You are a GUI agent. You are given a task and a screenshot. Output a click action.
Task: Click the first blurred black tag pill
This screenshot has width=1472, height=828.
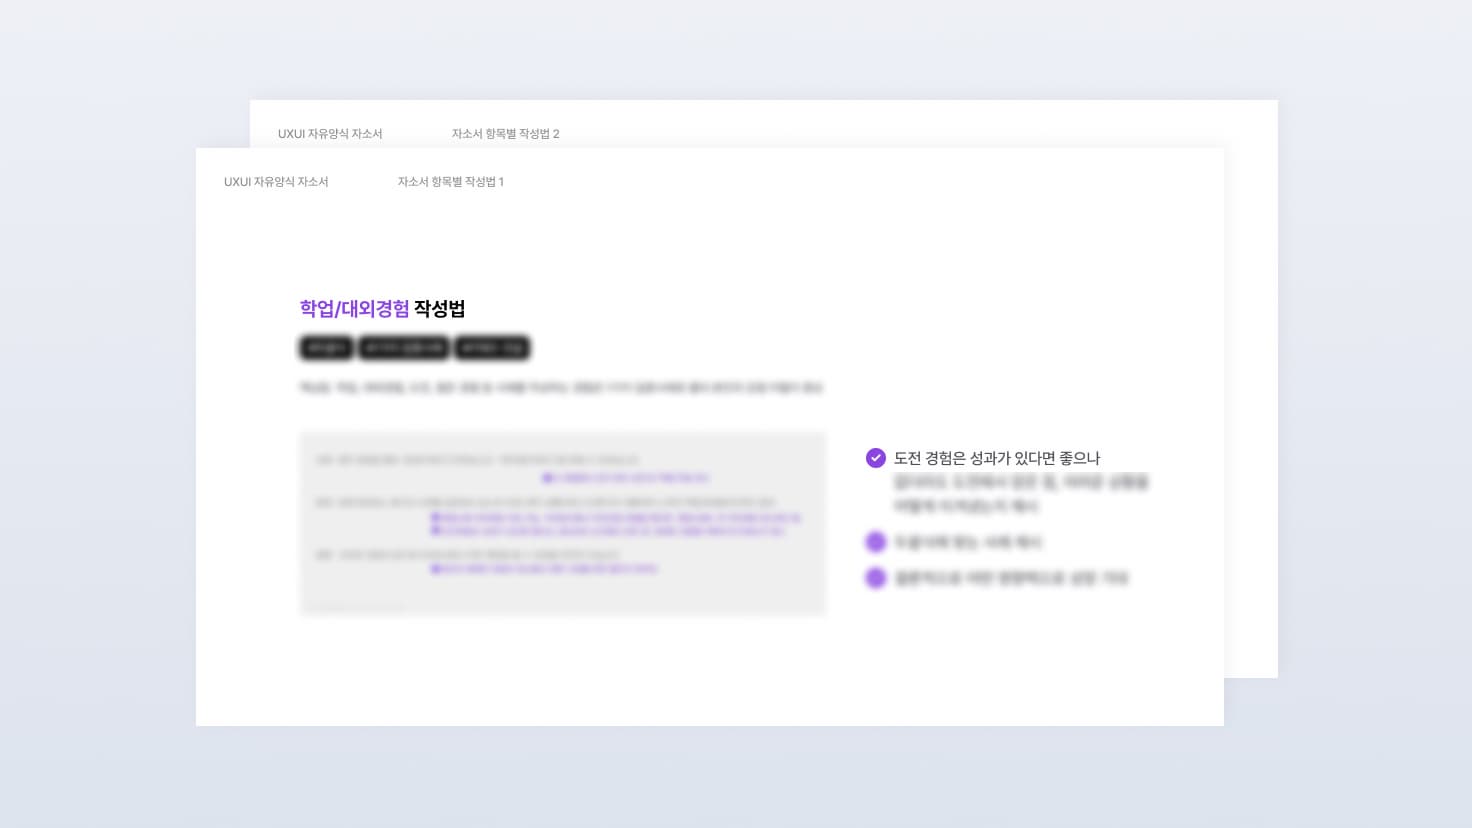pos(326,348)
